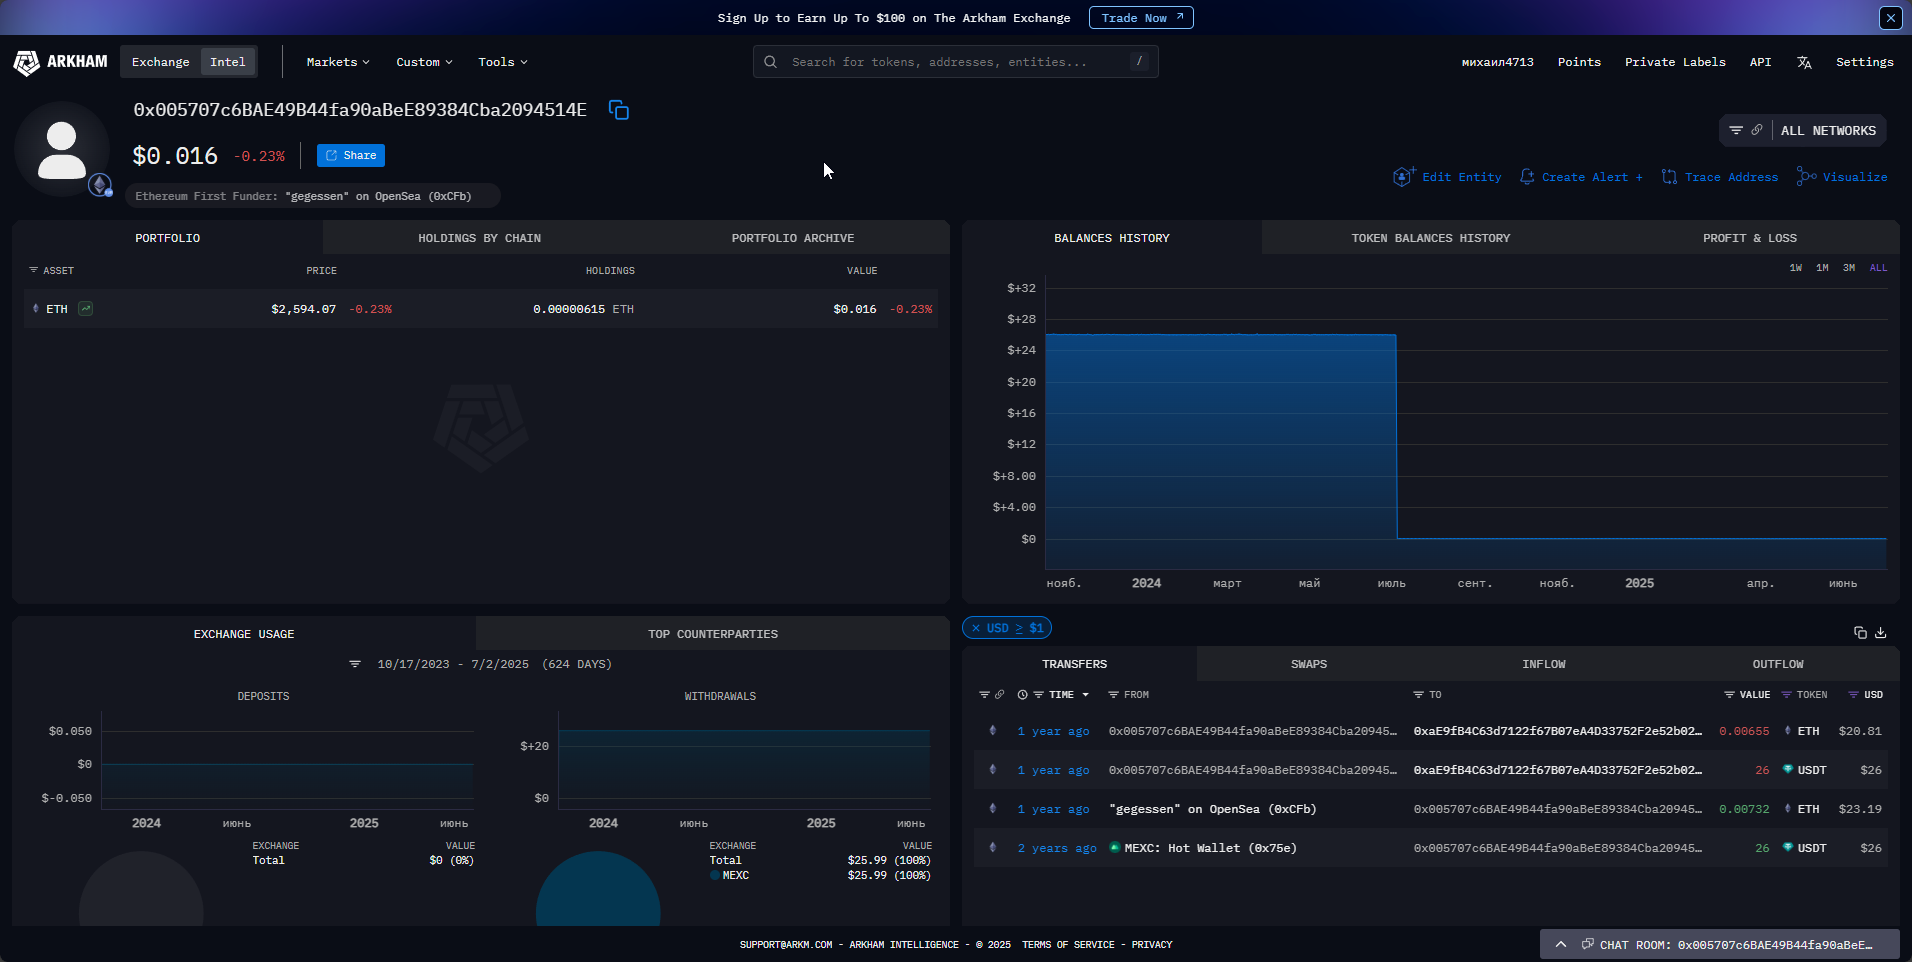Download transfers via download icon
Image resolution: width=1912 pixels, height=962 pixels.
(1881, 632)
